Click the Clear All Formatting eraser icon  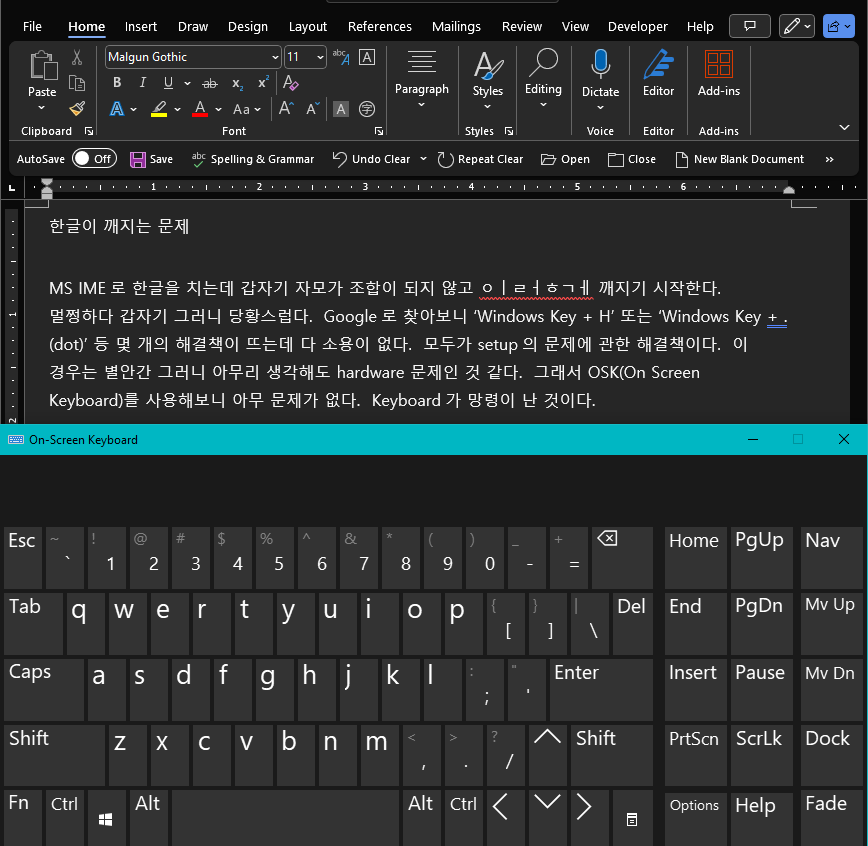point(292,83)
